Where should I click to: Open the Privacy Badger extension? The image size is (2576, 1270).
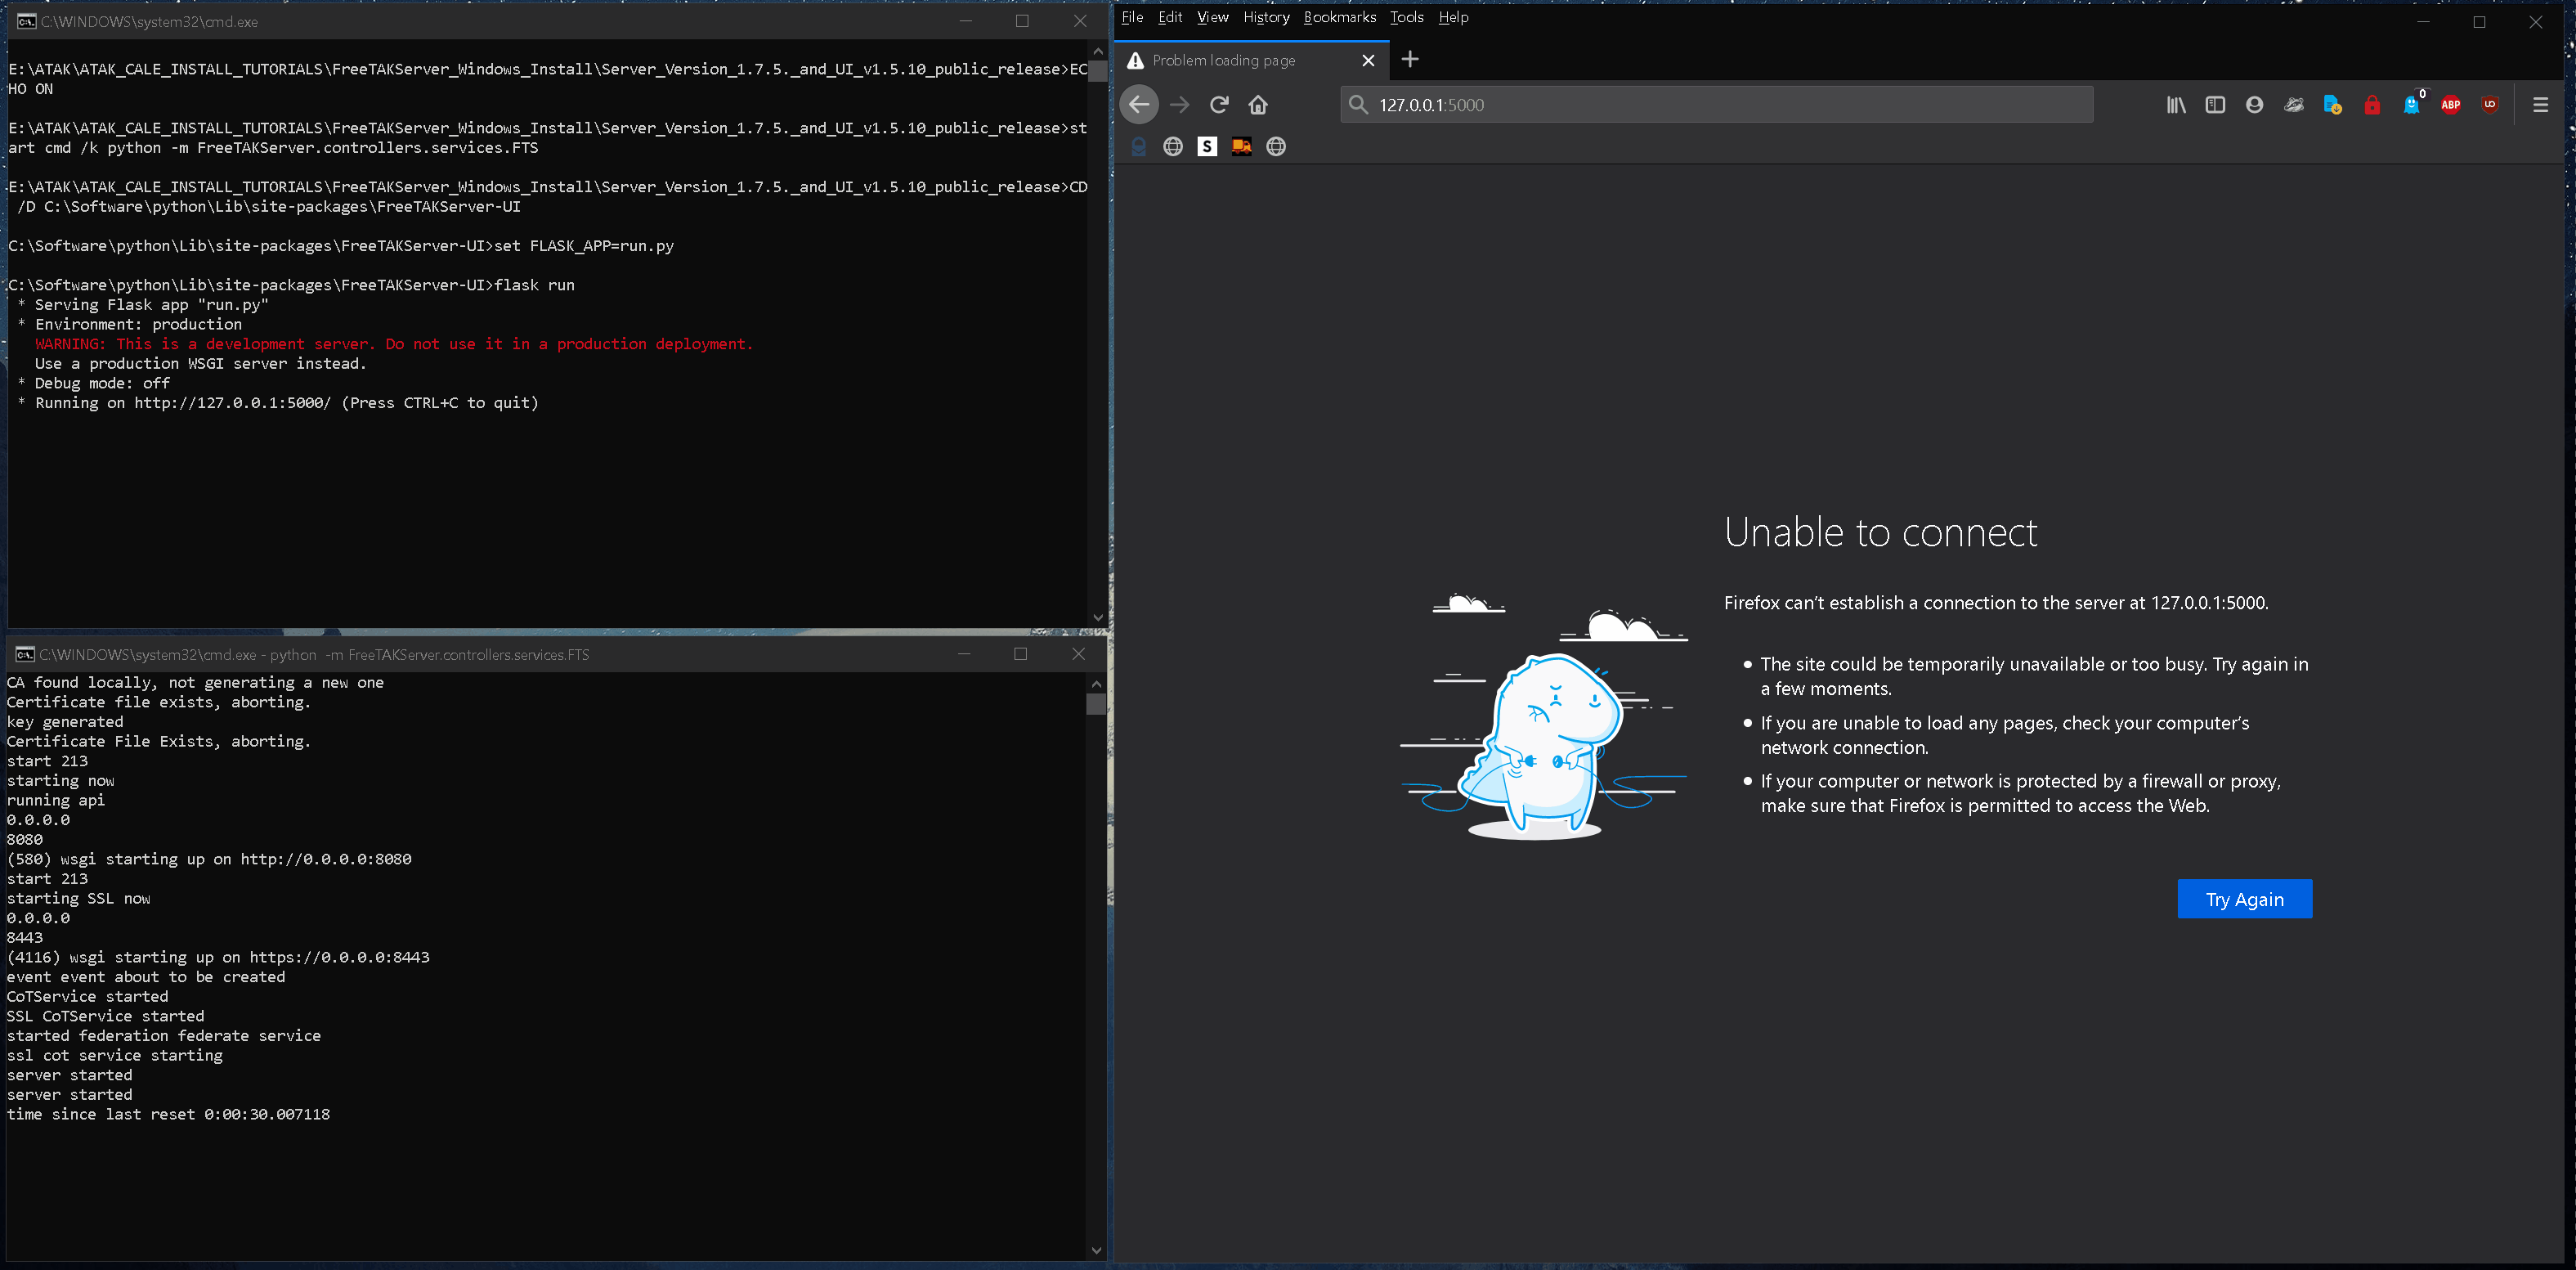tap(2294, 105)
